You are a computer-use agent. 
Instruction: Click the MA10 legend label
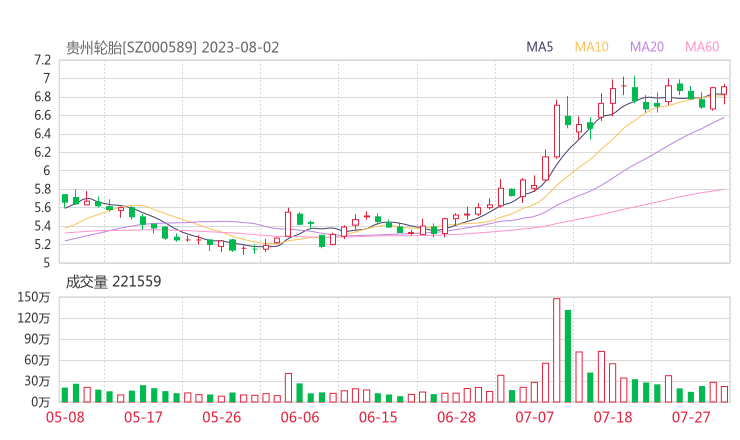[x=591, y=47]
